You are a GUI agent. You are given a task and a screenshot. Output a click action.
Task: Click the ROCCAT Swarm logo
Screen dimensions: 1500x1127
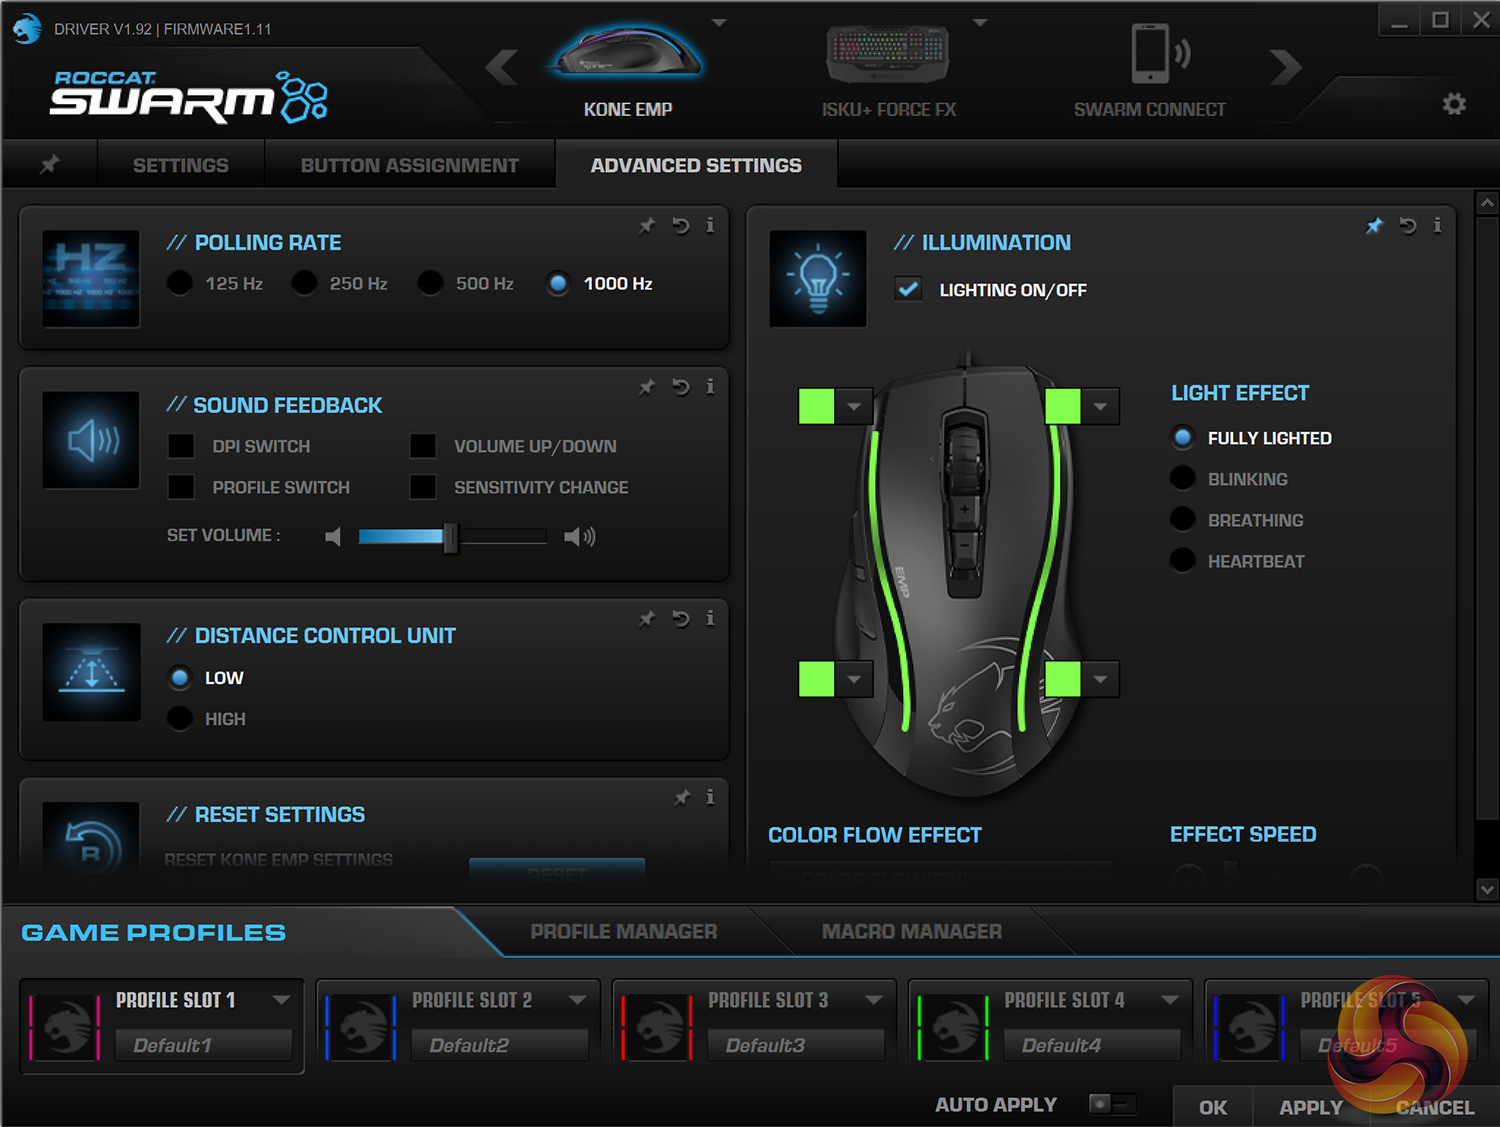coord(189,97)
